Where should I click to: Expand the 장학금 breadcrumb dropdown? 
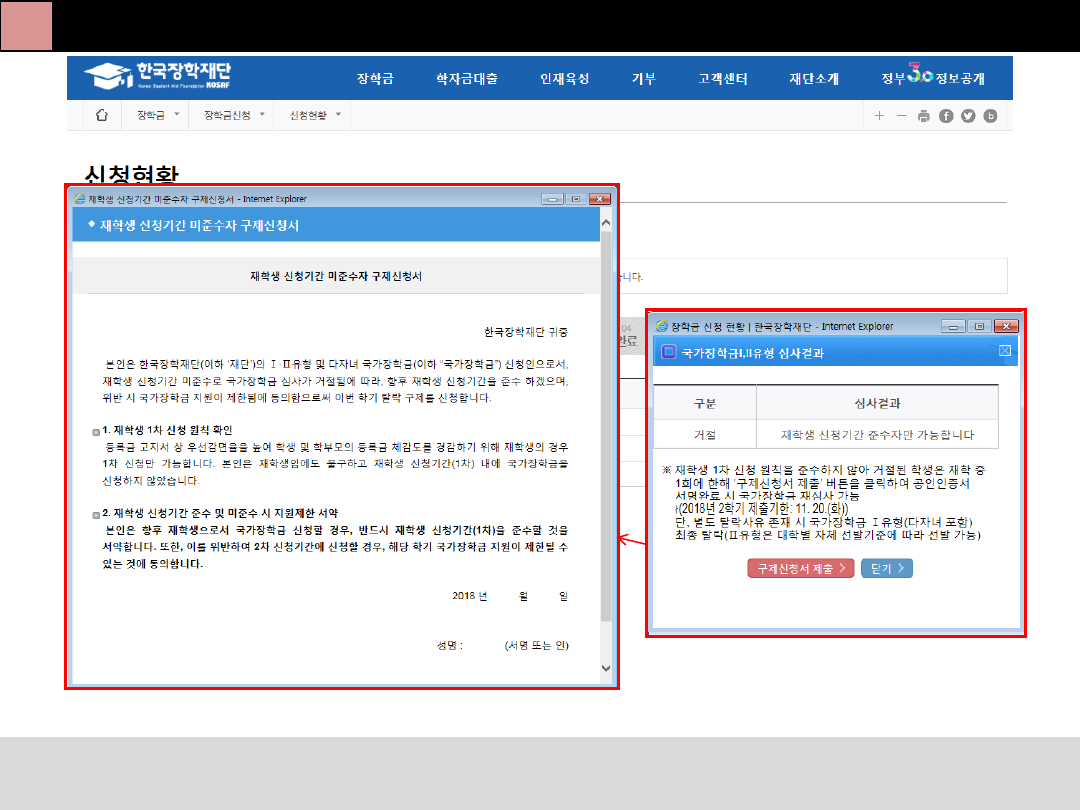point(158,115)
